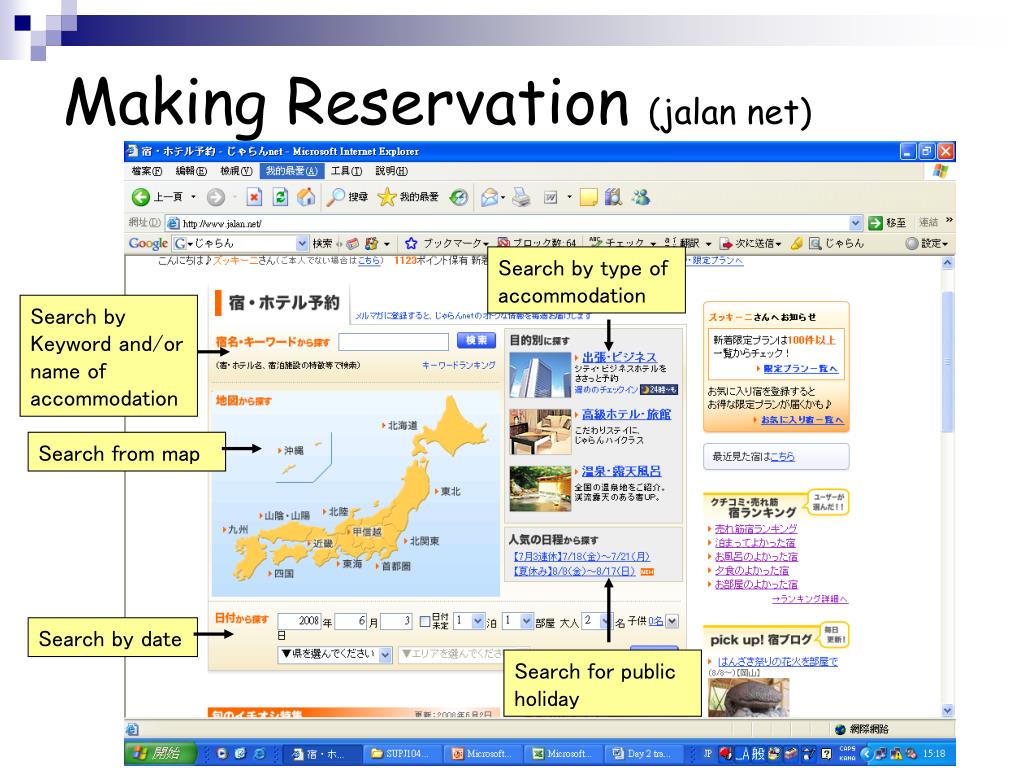Viewport: 1024px width, 768px height.
Task: Open Google search box dropdown arrow
Action: [x=302, y=244]
